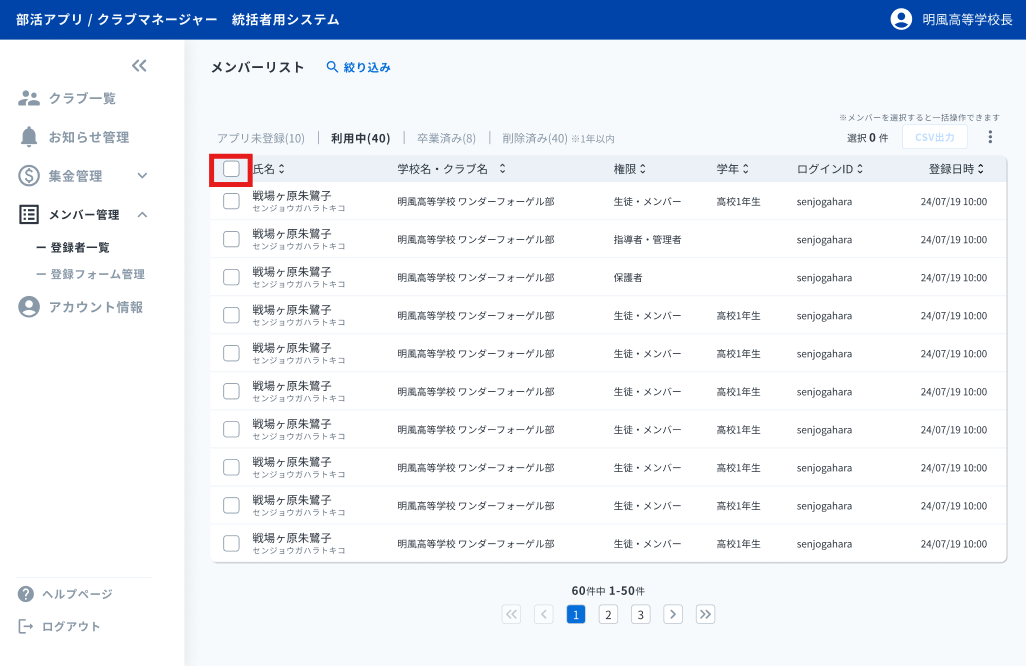1026x666 pixels.
Task: Click the メンバー管理 list icon
Action: [29, 215]
